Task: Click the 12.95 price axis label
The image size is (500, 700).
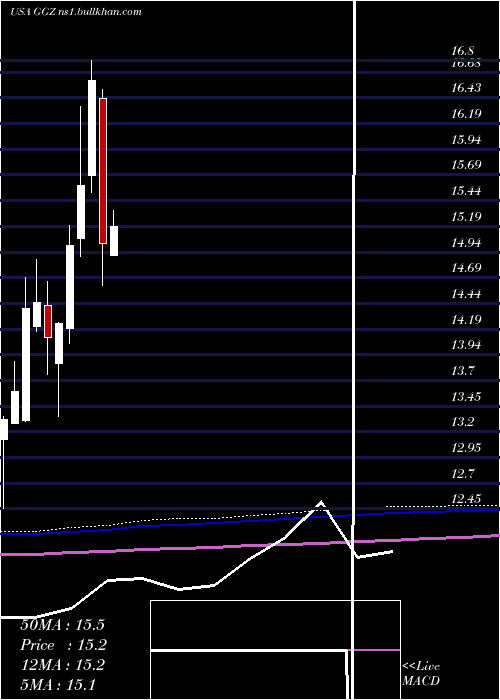Action: pos(466,448)
